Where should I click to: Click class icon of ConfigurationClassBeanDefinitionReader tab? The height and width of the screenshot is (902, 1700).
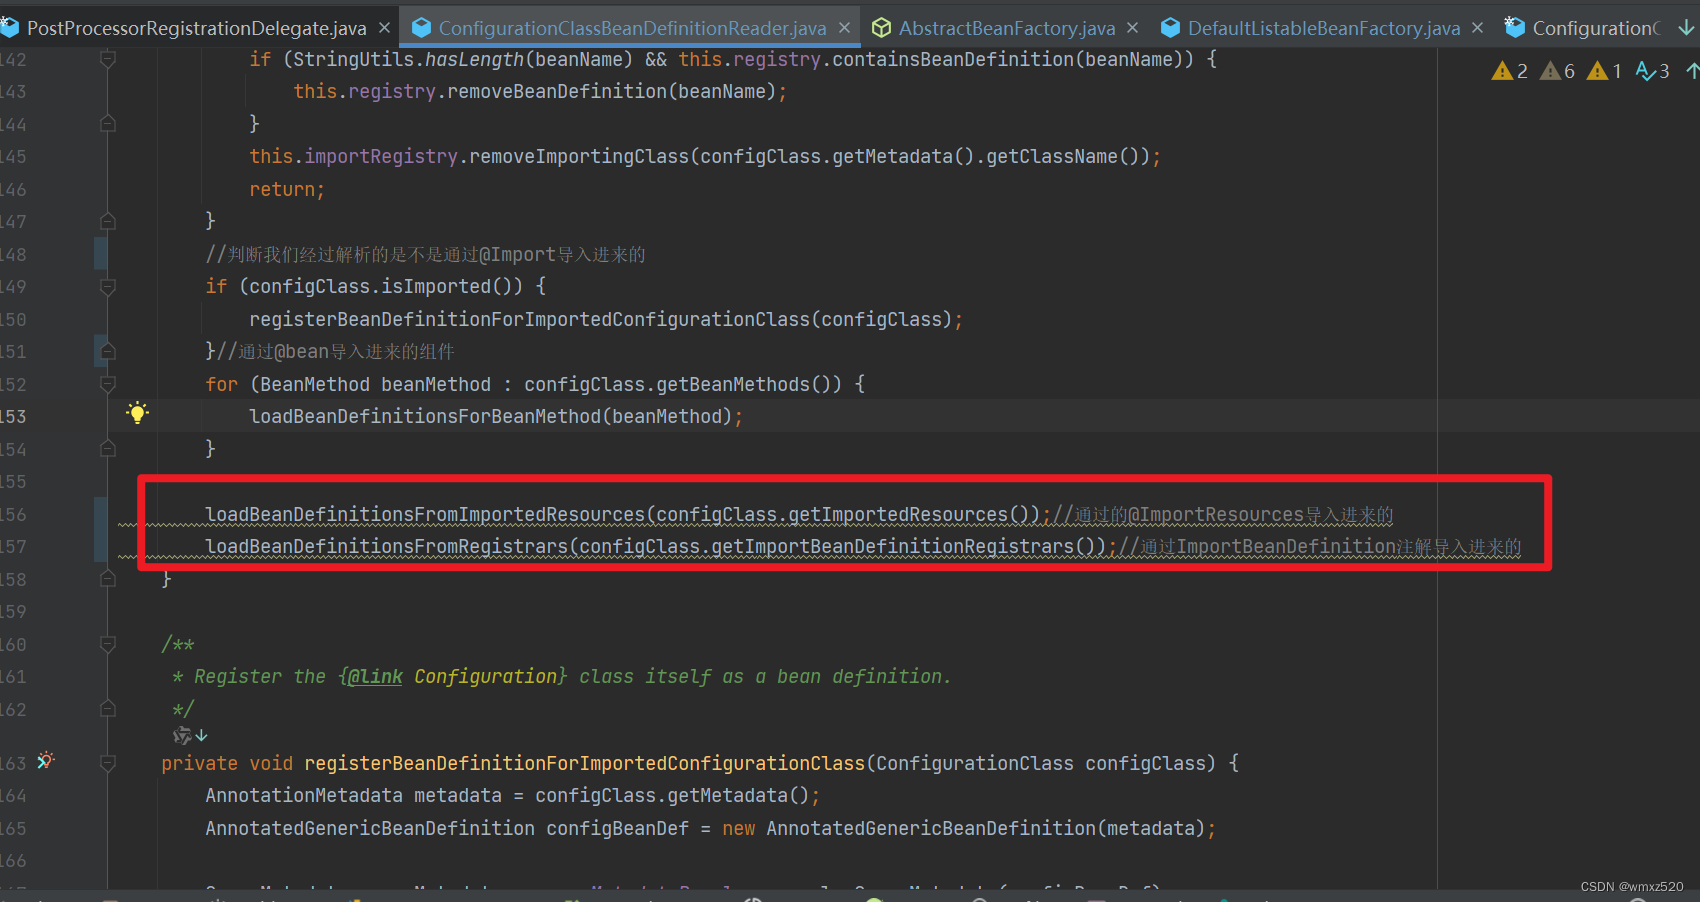pyautogui.click(x=421, y=28)
